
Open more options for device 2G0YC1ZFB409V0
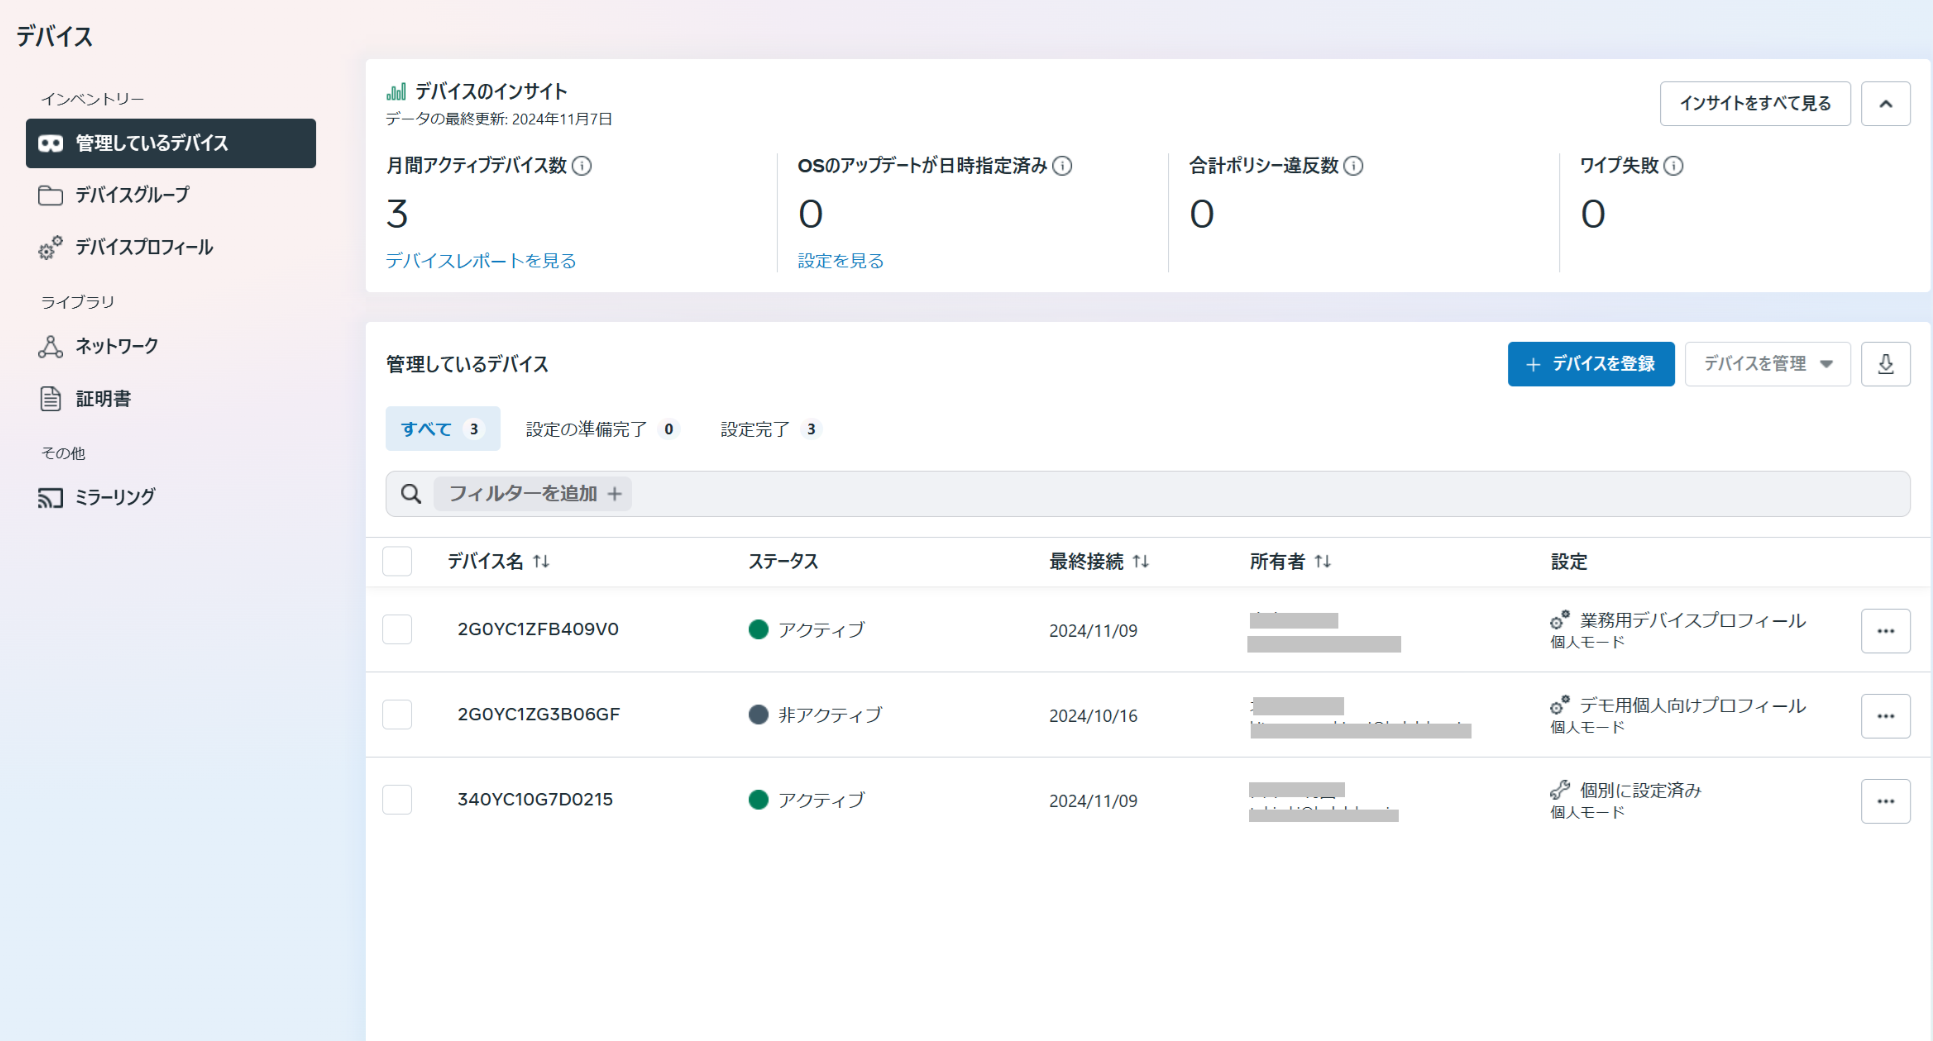click(x=1885, y=631)
